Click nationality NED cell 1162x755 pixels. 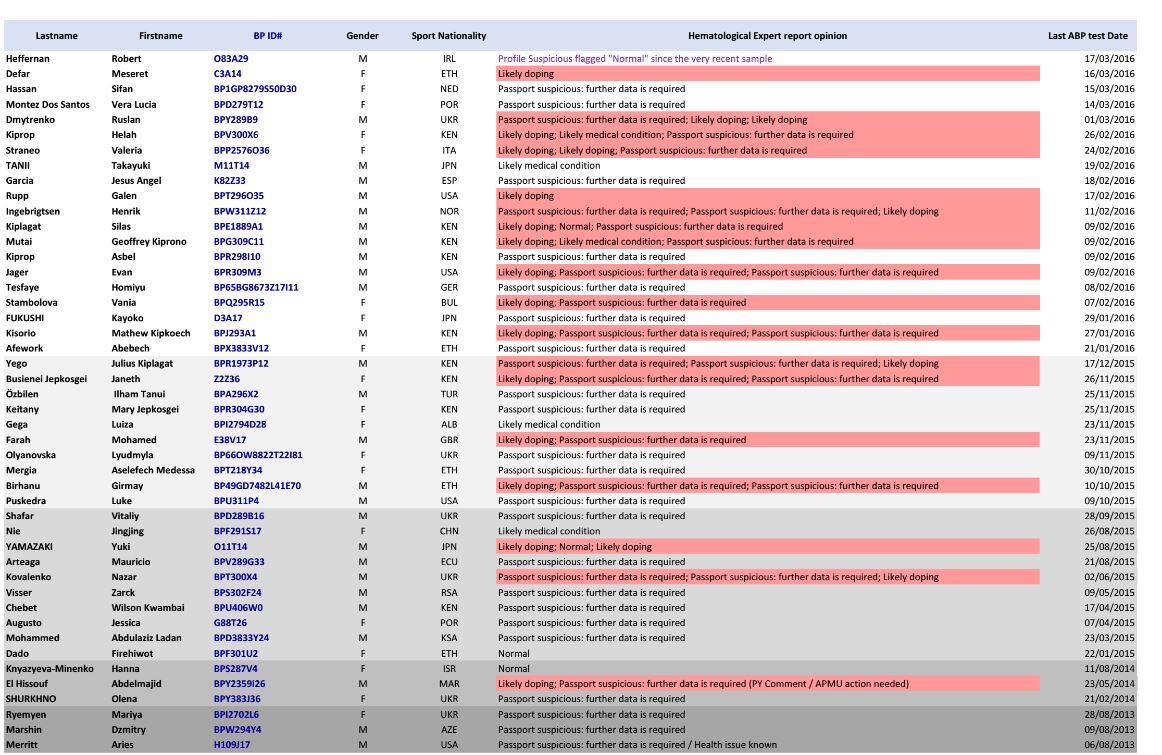[449, 89]
